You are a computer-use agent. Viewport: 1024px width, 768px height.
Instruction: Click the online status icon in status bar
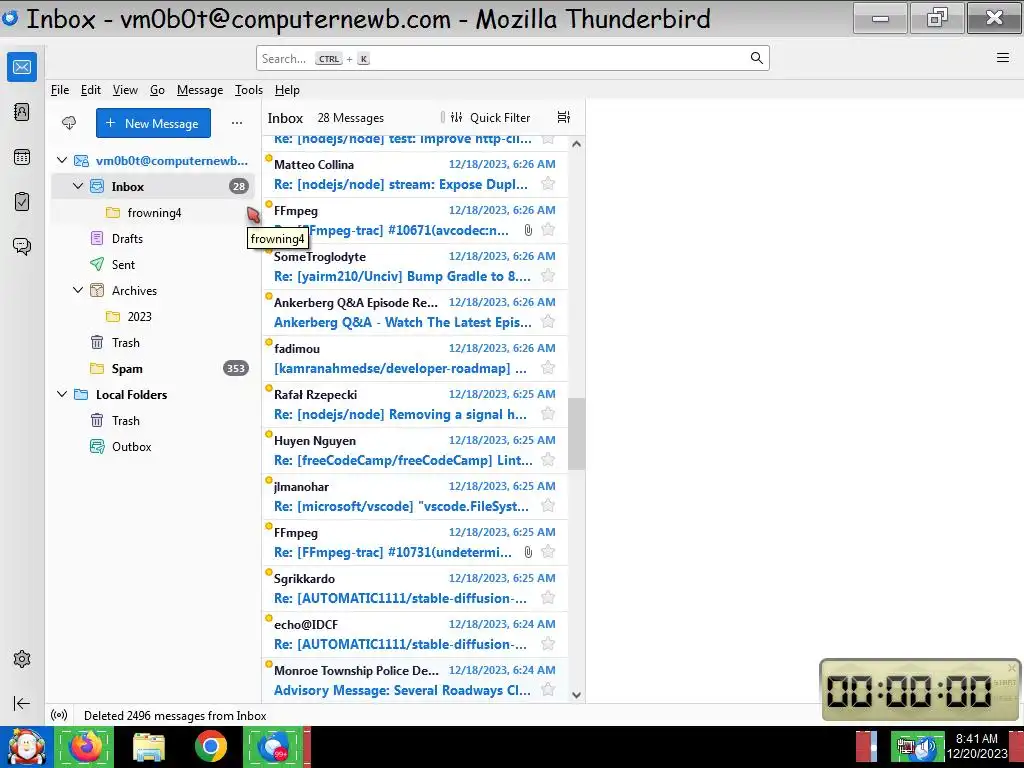(x=59, y=715)
